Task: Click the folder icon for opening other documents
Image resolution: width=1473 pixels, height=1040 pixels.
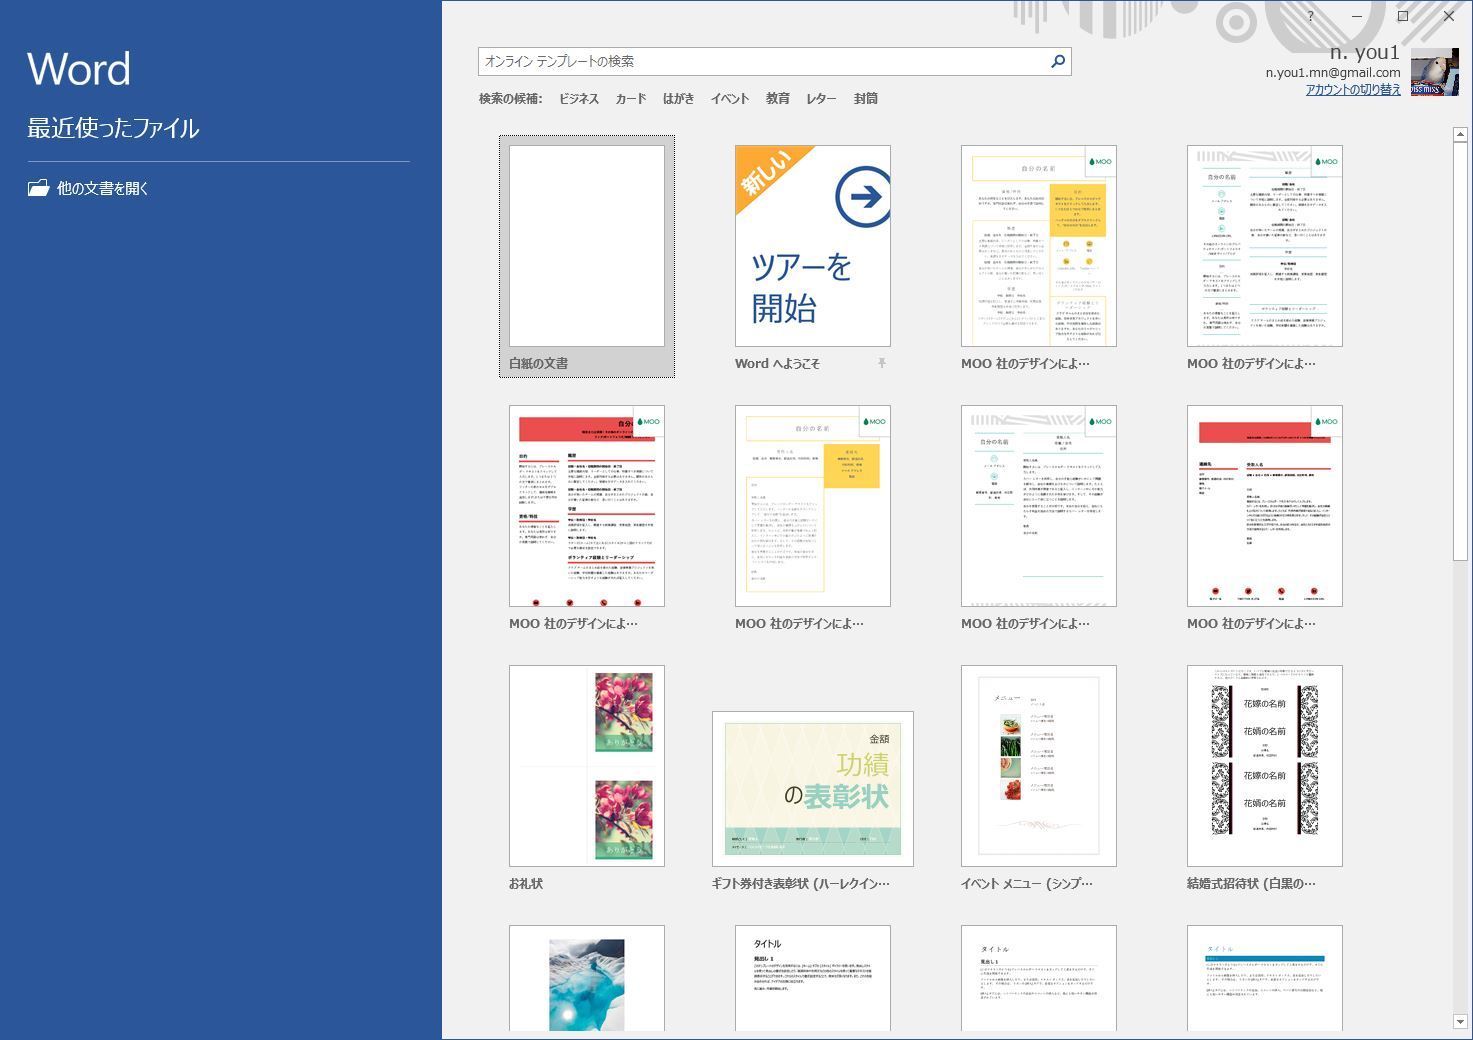Action: pos(38,187)
